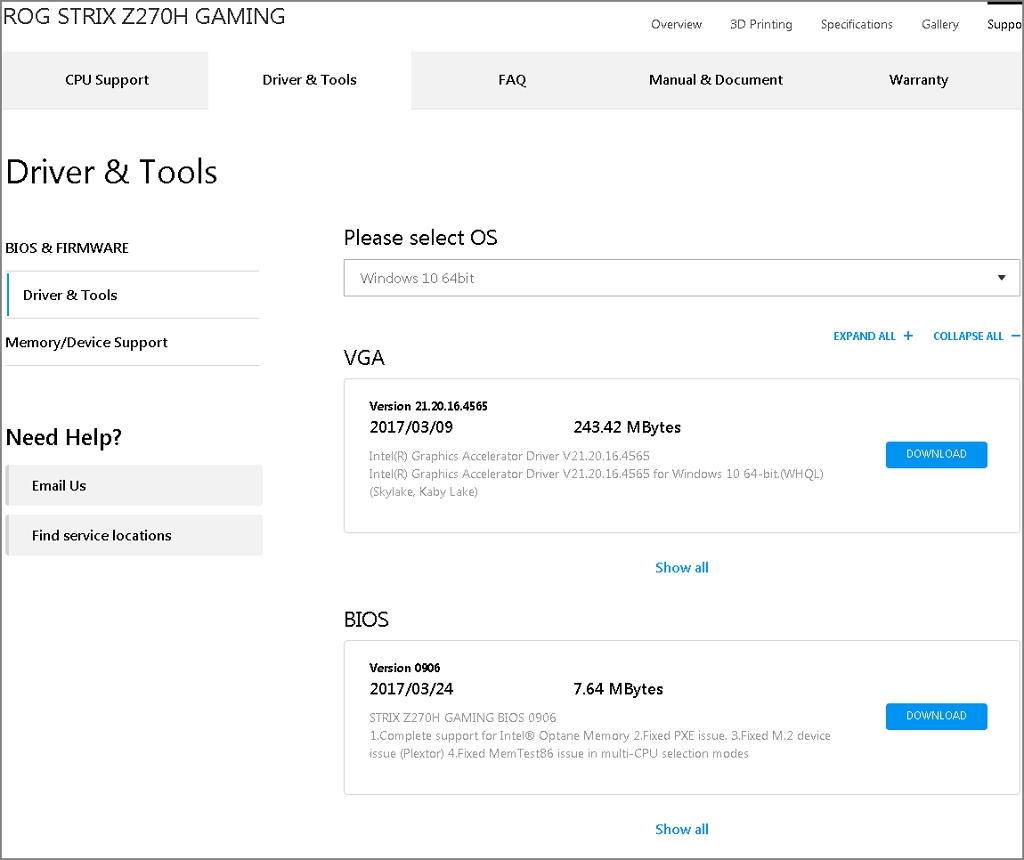Click the 2017/03/24 release date

[x=411, y=690]
